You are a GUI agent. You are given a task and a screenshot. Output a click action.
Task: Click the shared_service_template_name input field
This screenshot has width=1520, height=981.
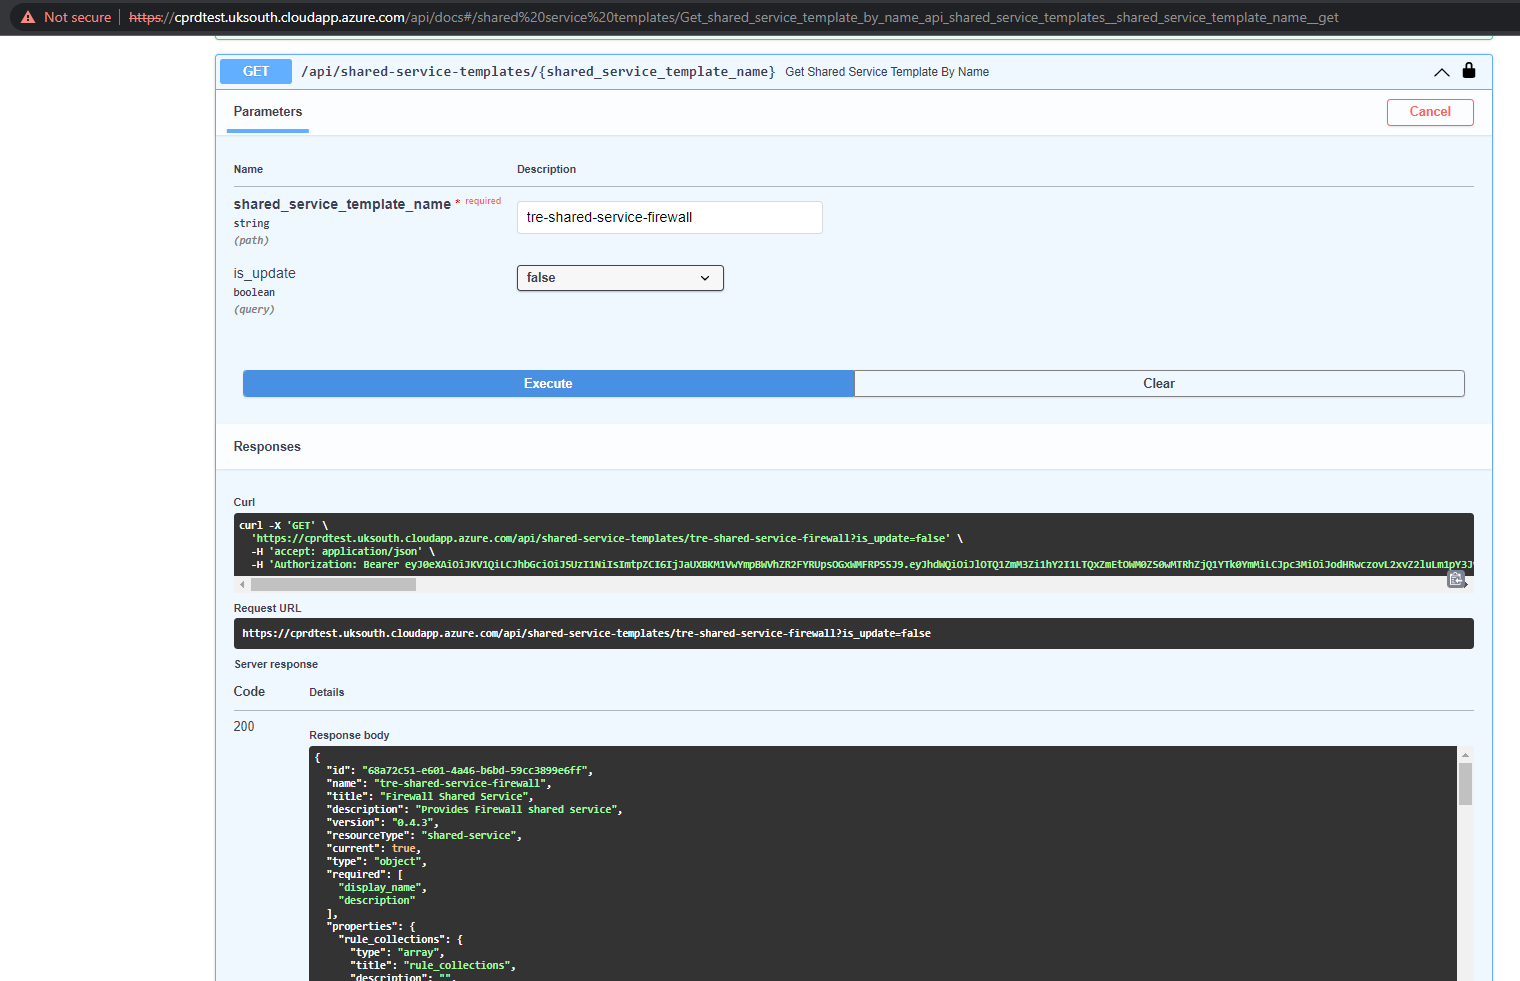tap(669, 217)
